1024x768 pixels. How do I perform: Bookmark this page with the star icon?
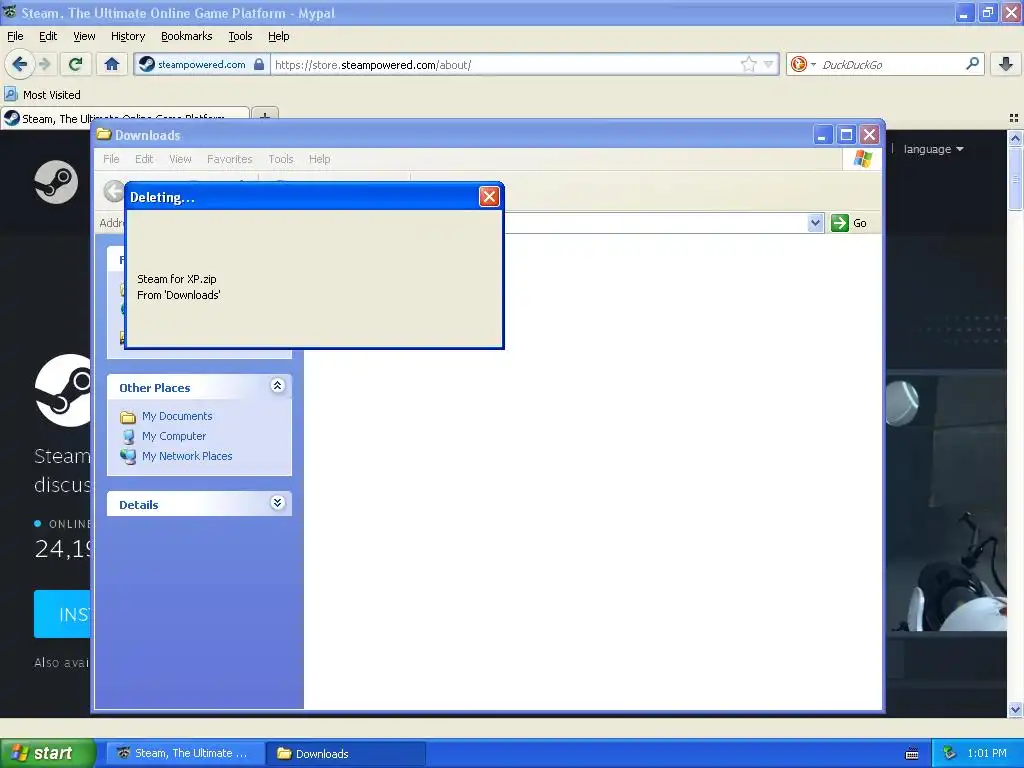[x=748, y=64]
